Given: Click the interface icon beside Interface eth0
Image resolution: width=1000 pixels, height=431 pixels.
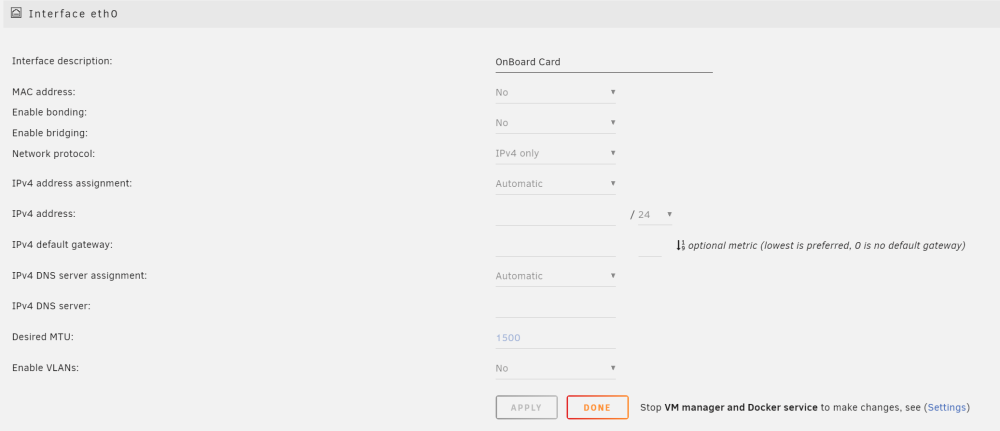Looking at the screenshot, I should (17, 13).
